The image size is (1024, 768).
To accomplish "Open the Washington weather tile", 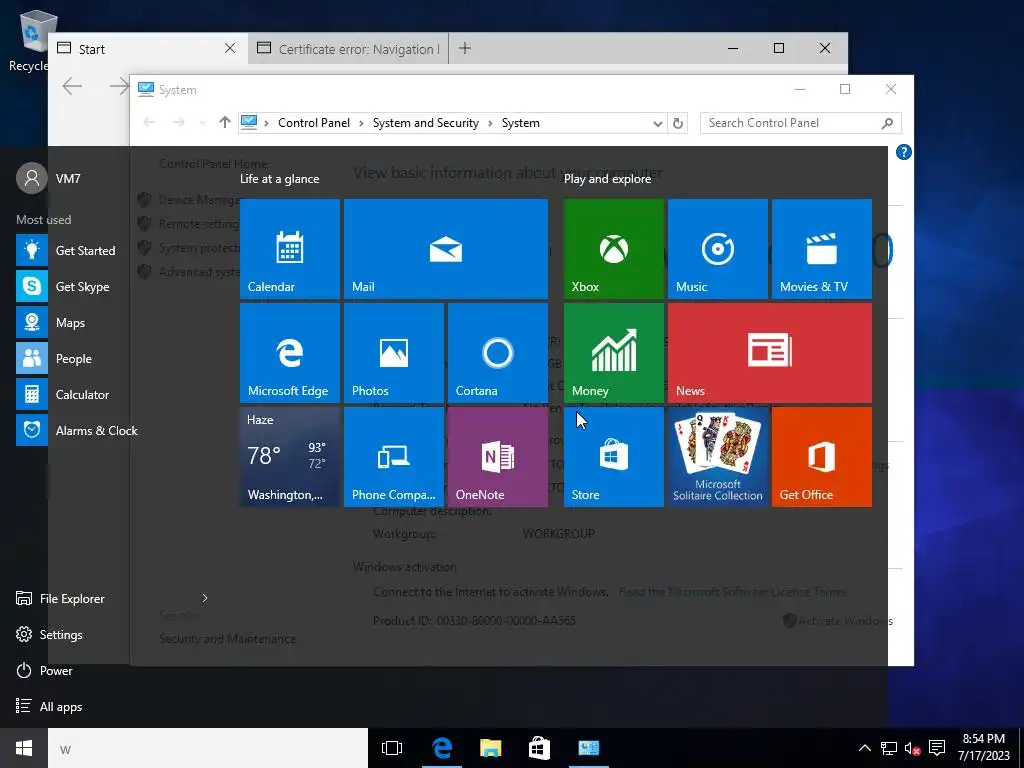I will [x=289, y=456].
